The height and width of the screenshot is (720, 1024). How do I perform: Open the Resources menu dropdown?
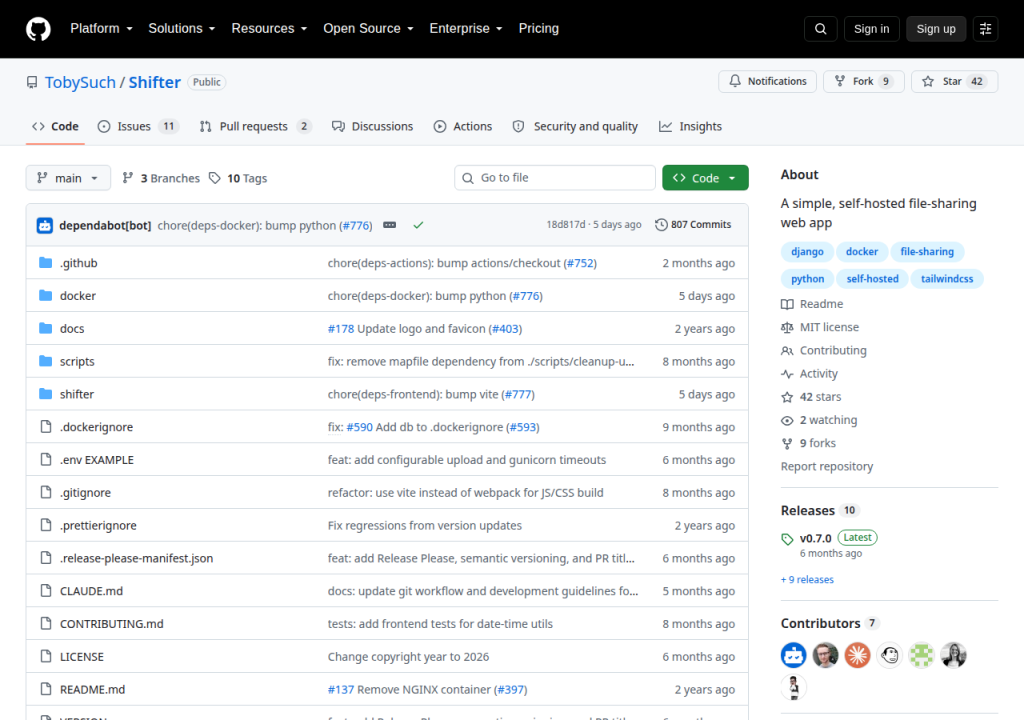(269, 29)
